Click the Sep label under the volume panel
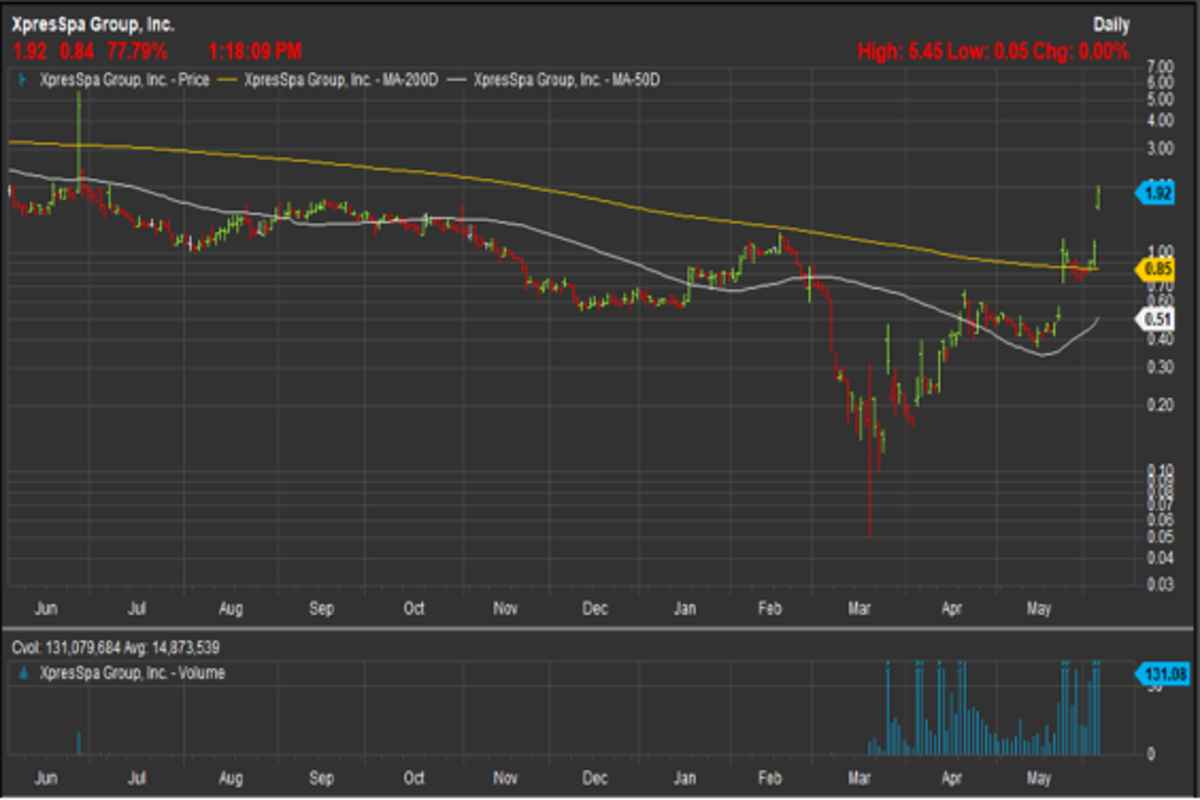Screen dimensions: 1200x800 point(321,776)
